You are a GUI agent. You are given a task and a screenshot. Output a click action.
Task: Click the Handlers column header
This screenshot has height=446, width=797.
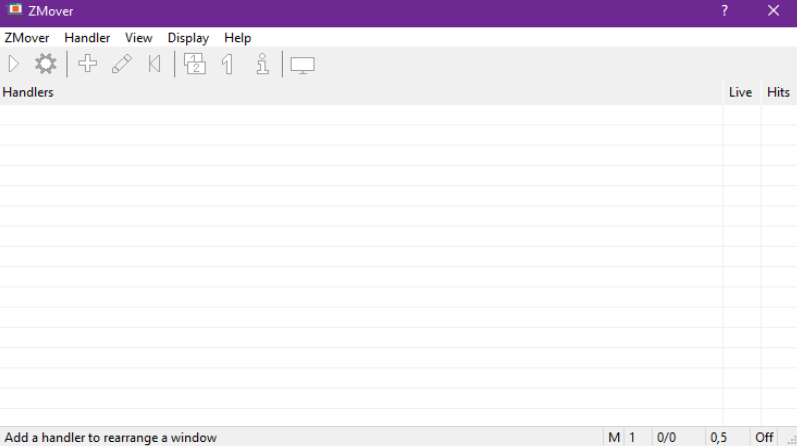361,92
